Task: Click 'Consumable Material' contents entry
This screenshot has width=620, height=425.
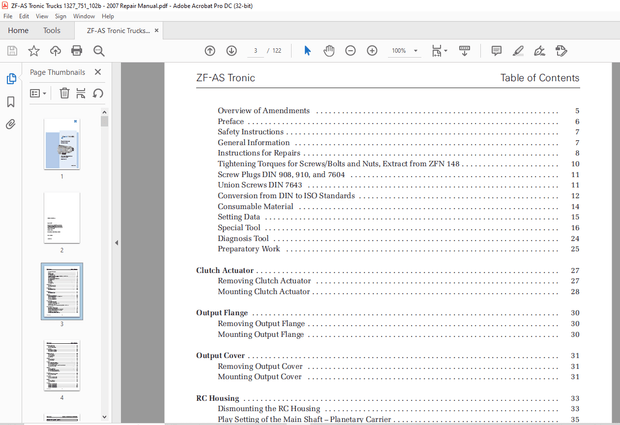Action: click(x=255, y=206)
